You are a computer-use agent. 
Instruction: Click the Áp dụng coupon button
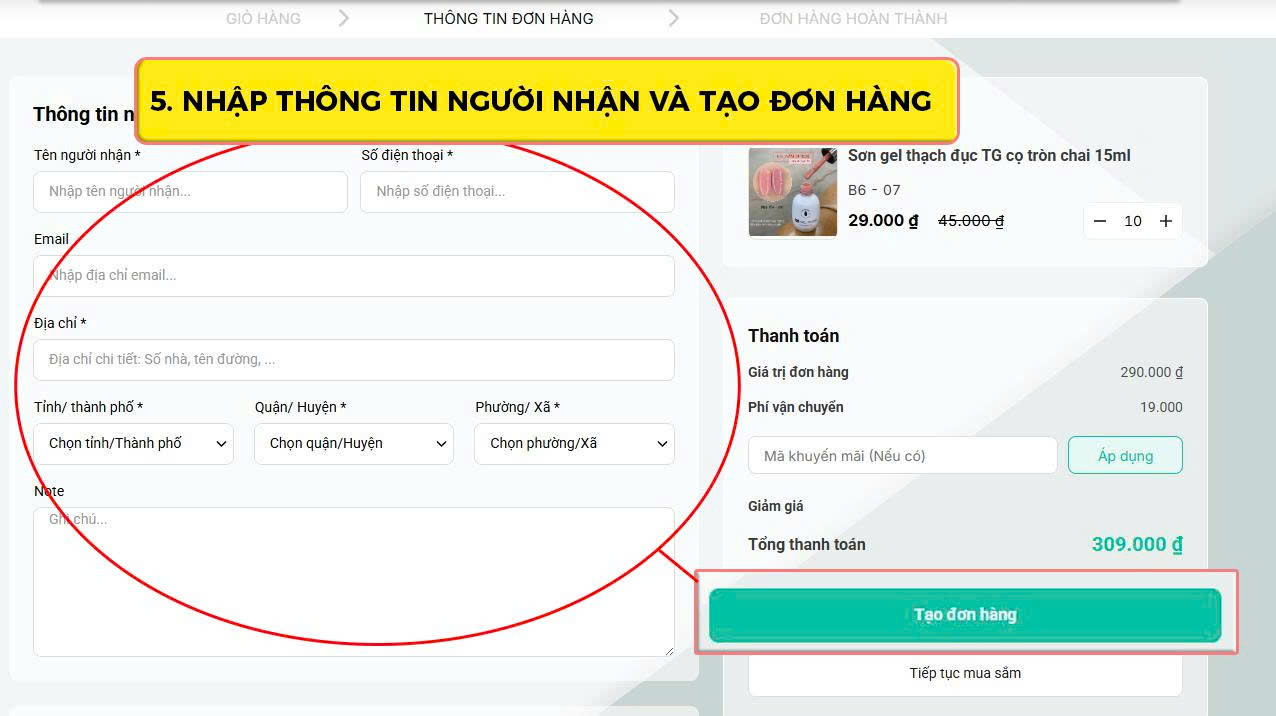(1125, 456)
